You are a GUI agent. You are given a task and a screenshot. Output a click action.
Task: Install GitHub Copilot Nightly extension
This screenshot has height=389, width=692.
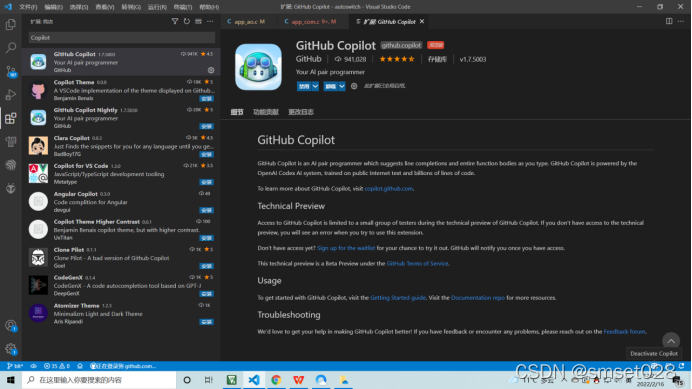tap(206, 126)
